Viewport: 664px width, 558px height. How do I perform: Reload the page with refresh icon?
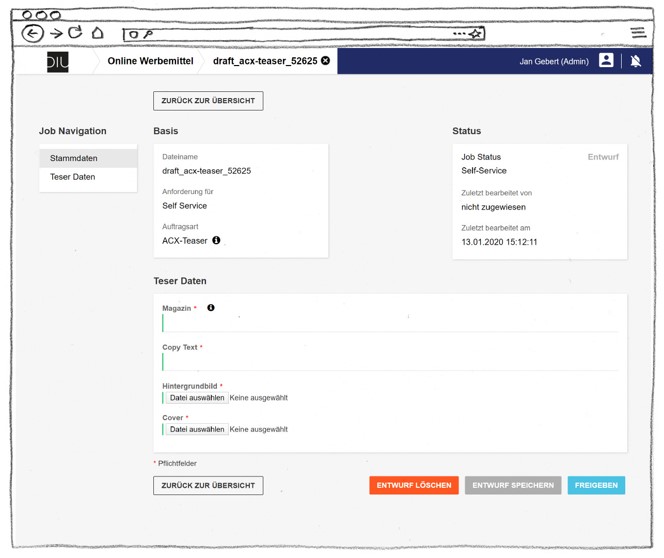(75, 32)
